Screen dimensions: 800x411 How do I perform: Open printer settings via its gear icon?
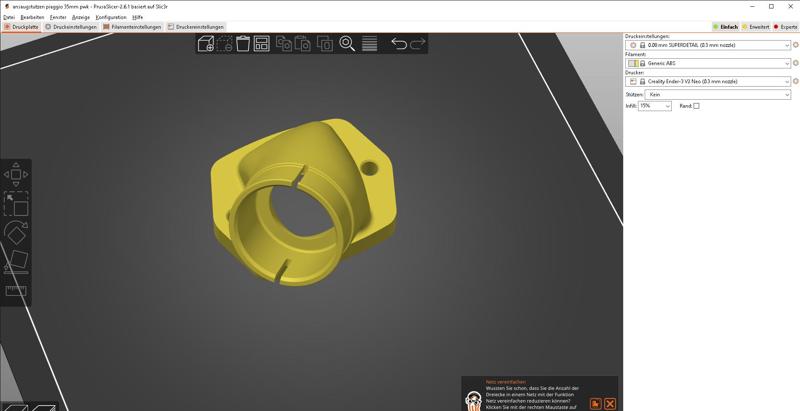[x=795, y=81]
